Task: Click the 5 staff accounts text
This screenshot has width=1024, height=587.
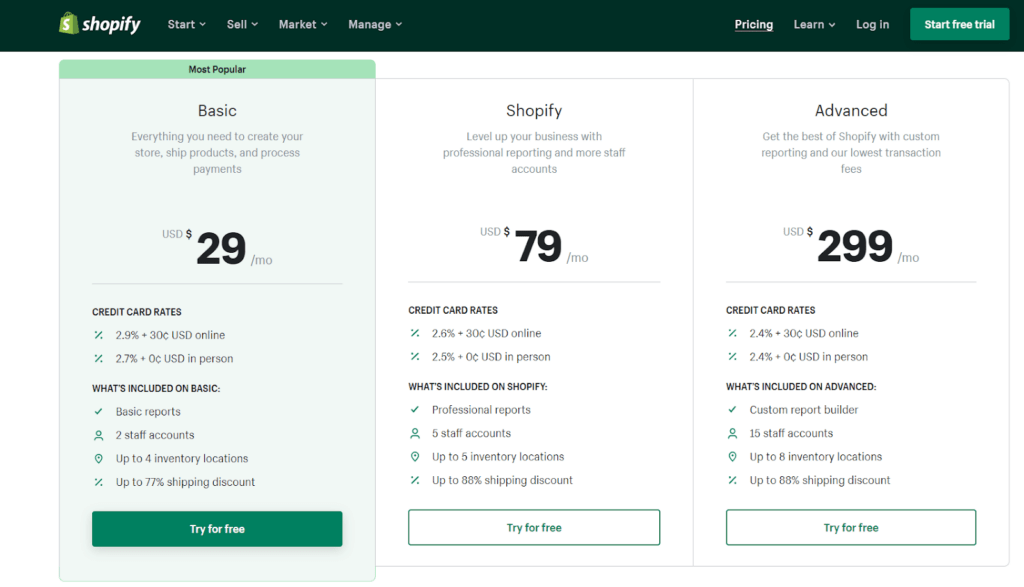Action: pyautogui.click(x=472, y=433)
